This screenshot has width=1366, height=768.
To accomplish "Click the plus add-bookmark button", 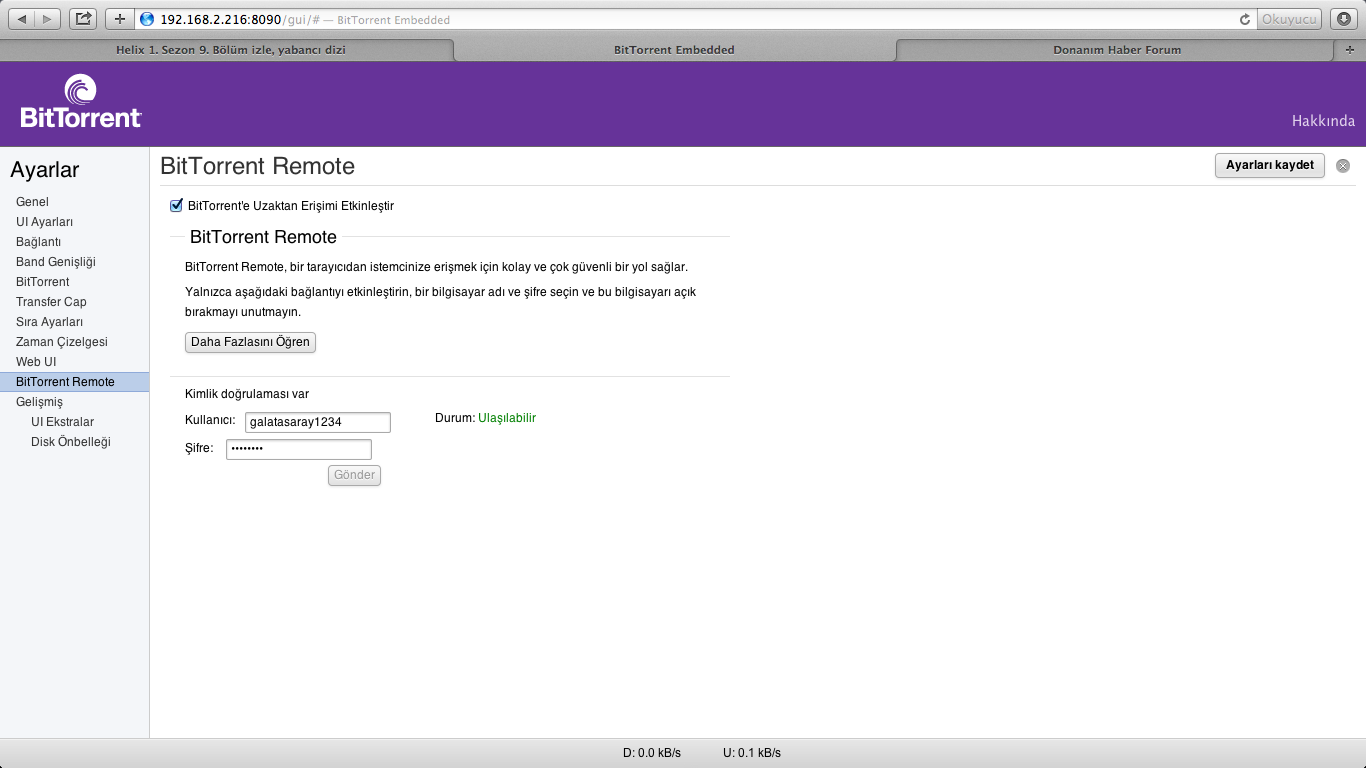I will 119,19.
